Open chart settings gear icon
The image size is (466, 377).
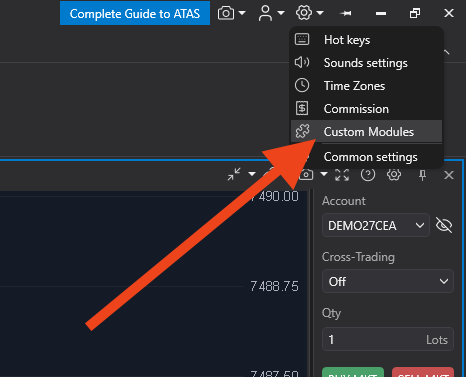click(394, 174)
